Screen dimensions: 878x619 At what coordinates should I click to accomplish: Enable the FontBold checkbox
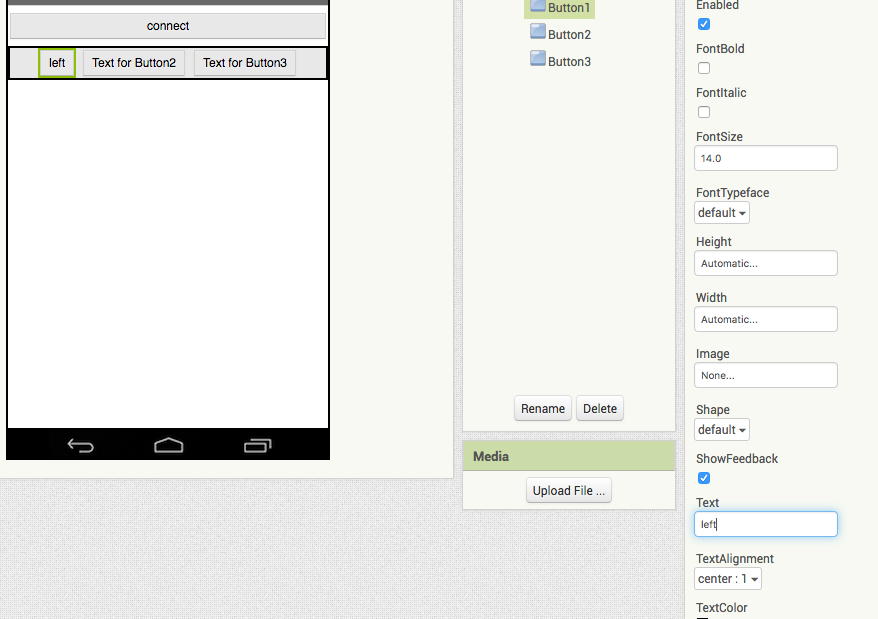(704, 68)
